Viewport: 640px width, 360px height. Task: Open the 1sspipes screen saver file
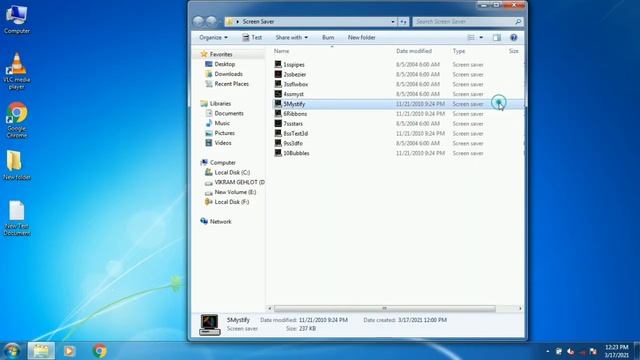tap(294, 64)
